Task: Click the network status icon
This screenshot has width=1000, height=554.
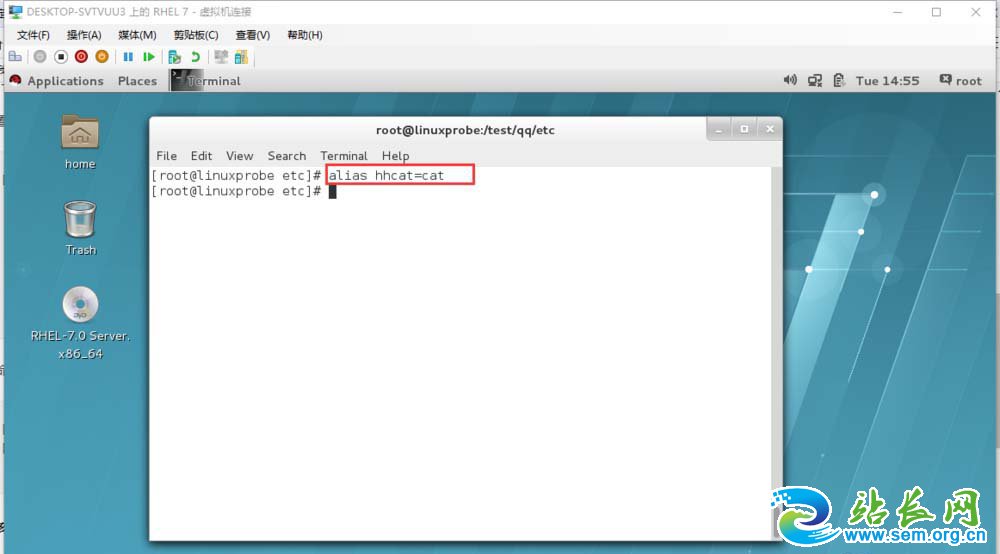Action: (814, 80)
